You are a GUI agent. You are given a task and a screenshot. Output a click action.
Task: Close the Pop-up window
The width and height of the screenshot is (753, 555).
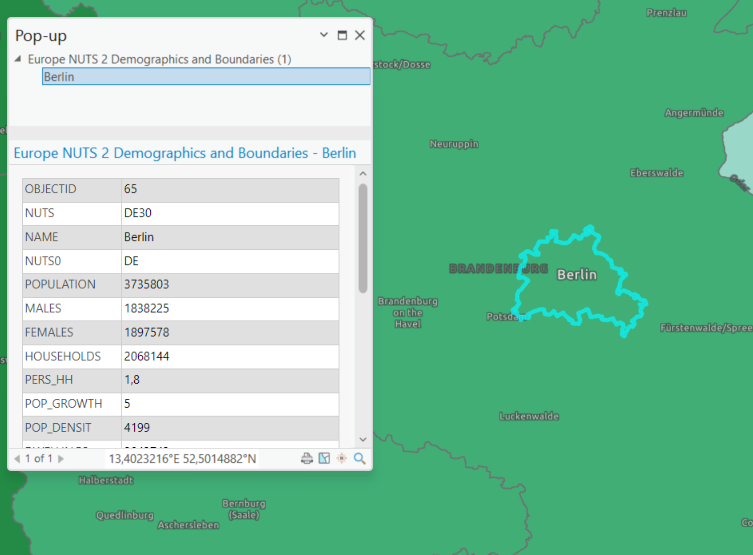(x=360, y=35)
